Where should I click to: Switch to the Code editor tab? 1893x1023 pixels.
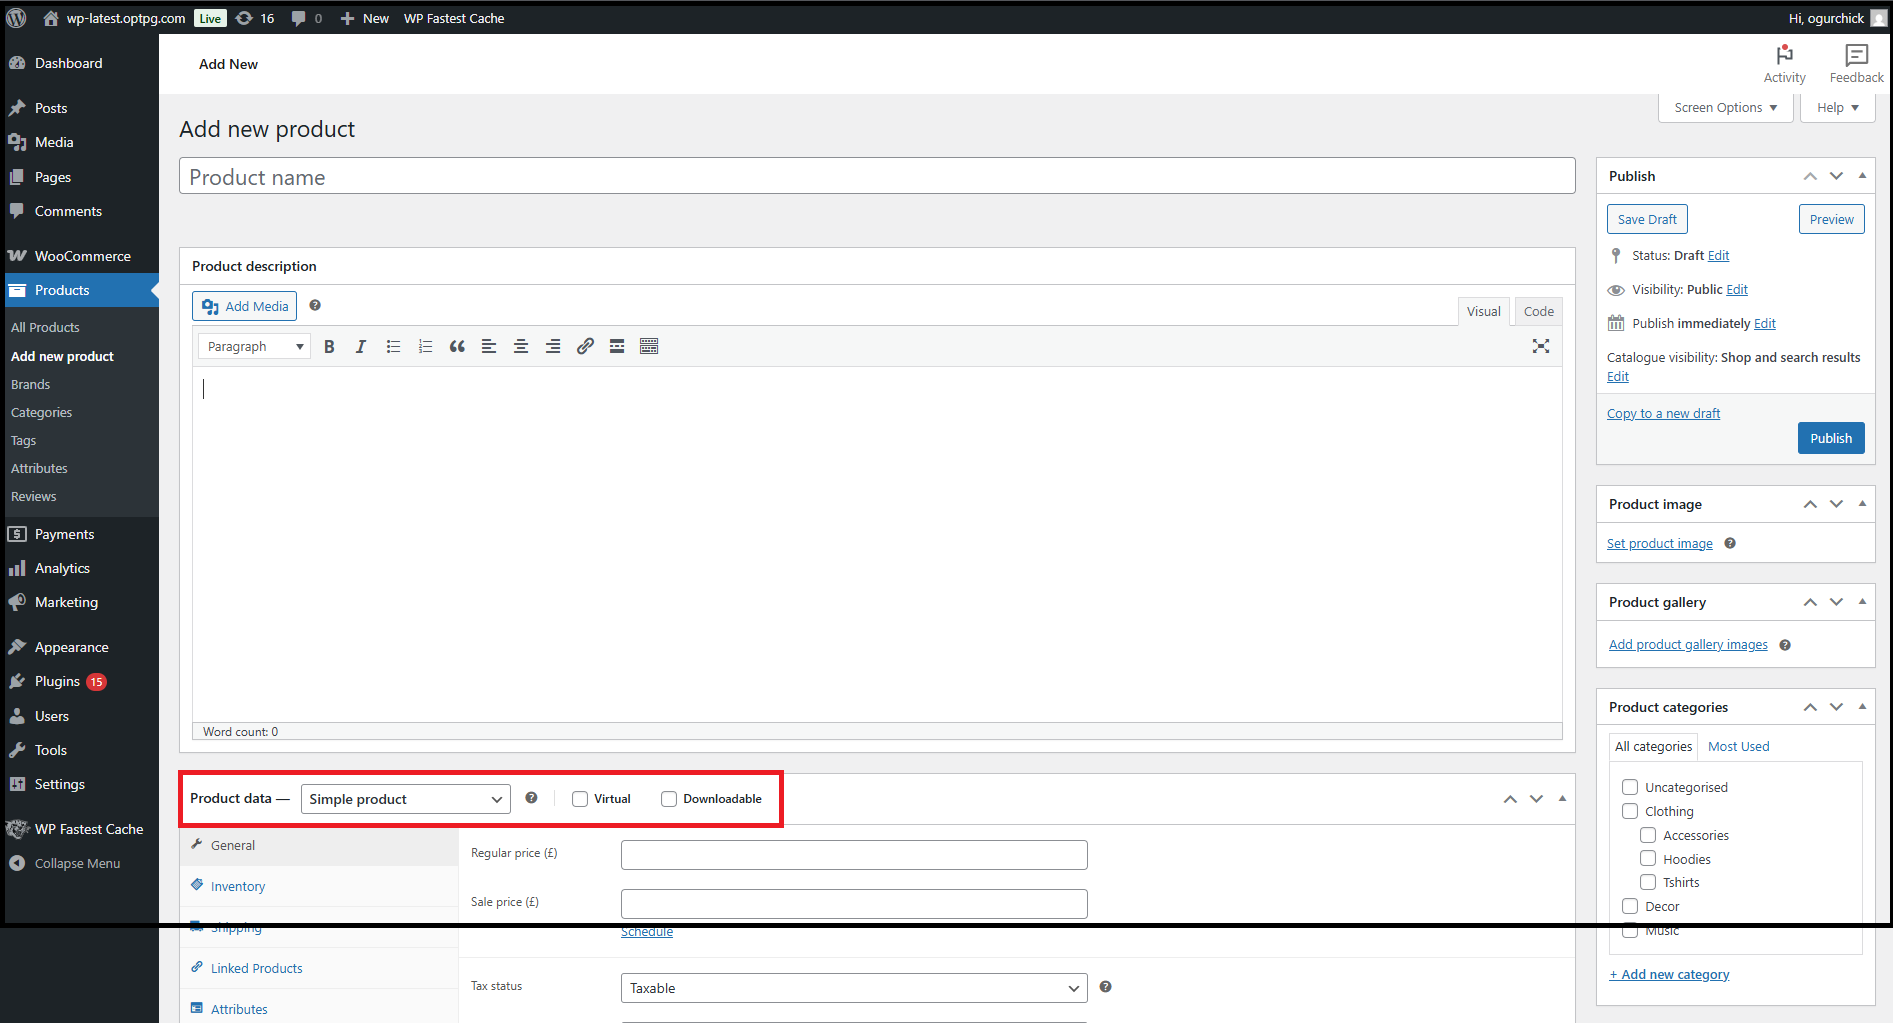tap(1538, 312)
